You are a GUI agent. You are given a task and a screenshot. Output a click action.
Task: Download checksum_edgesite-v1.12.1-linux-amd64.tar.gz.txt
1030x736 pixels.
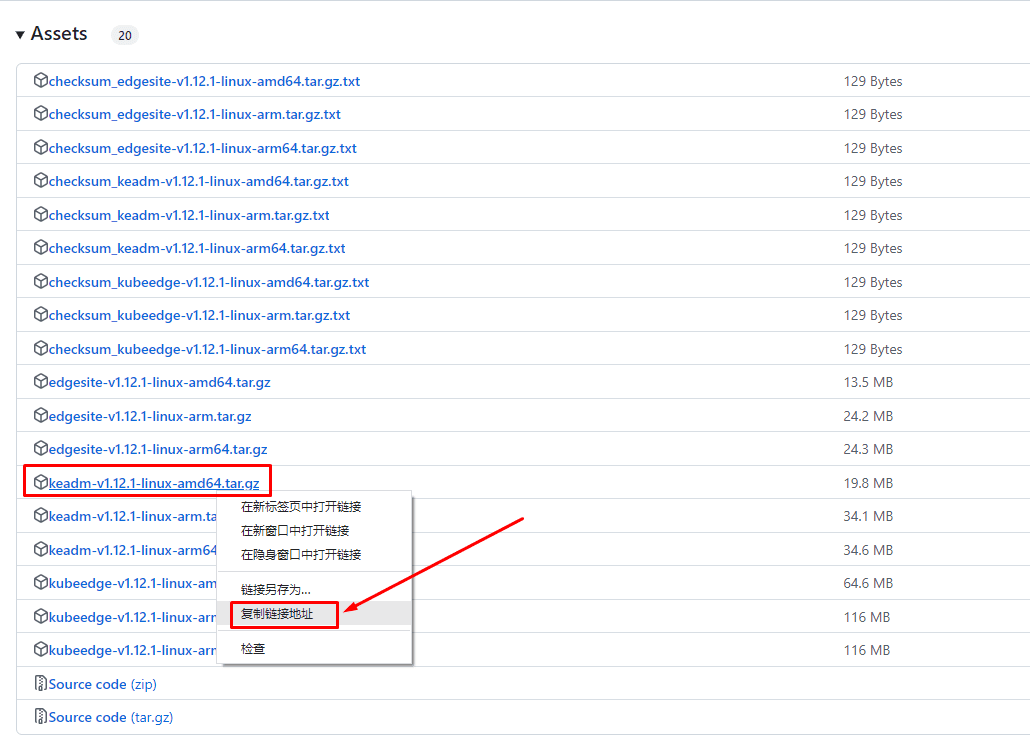(204, 81)
